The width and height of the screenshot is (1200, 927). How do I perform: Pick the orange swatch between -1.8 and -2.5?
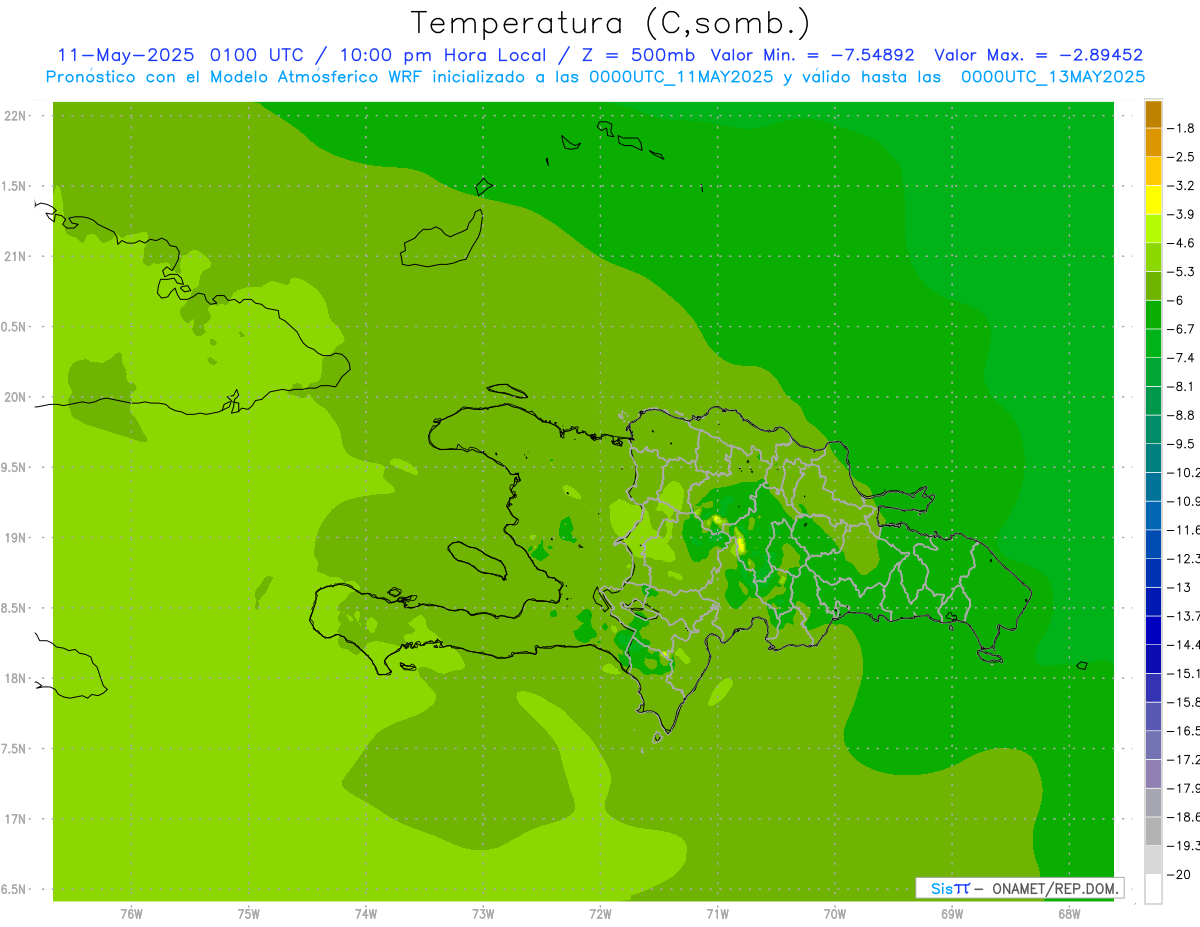pyautogui.click(x=1153, y=142)
